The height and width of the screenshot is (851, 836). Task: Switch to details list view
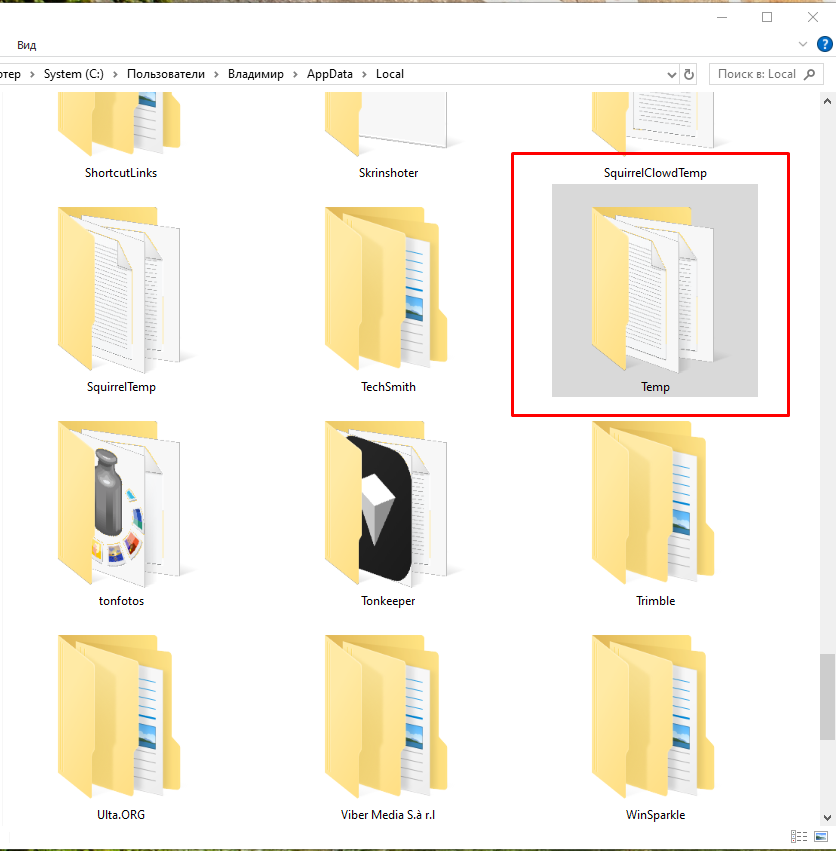click(x=799, y=836)
